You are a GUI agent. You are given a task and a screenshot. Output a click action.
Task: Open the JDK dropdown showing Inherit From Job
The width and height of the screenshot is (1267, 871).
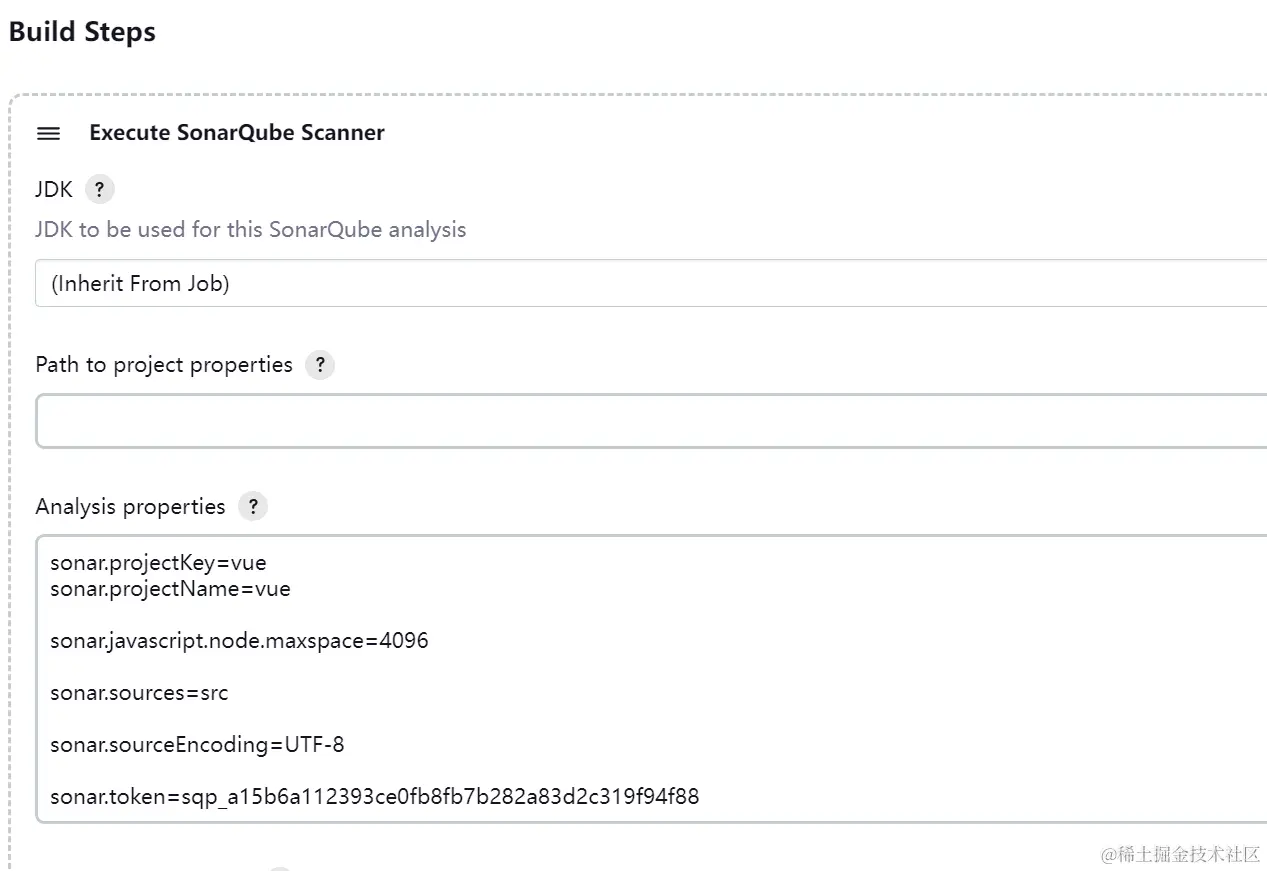coord(650,284)
